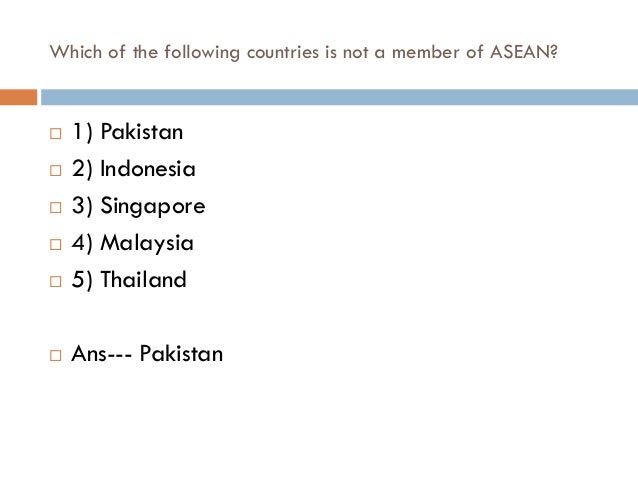Click the blue horizontal divider bar
The width and height of the screenshot is (638, 479).
(x=339, y=97)
